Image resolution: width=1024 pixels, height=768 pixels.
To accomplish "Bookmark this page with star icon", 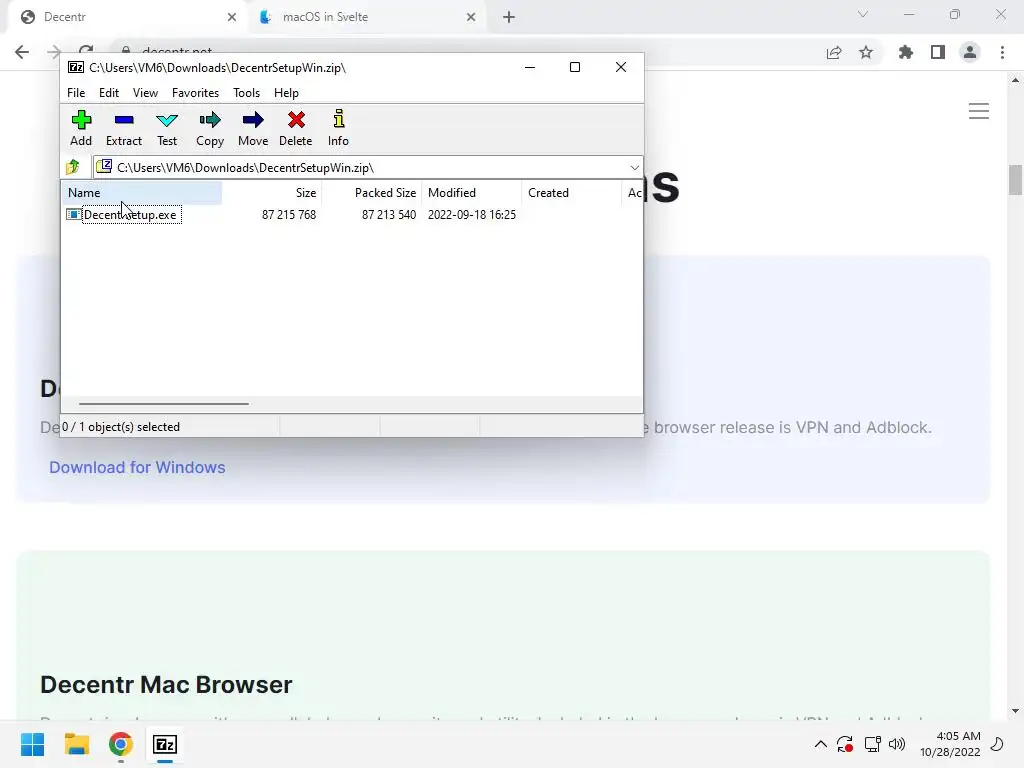I will point(866,52).
